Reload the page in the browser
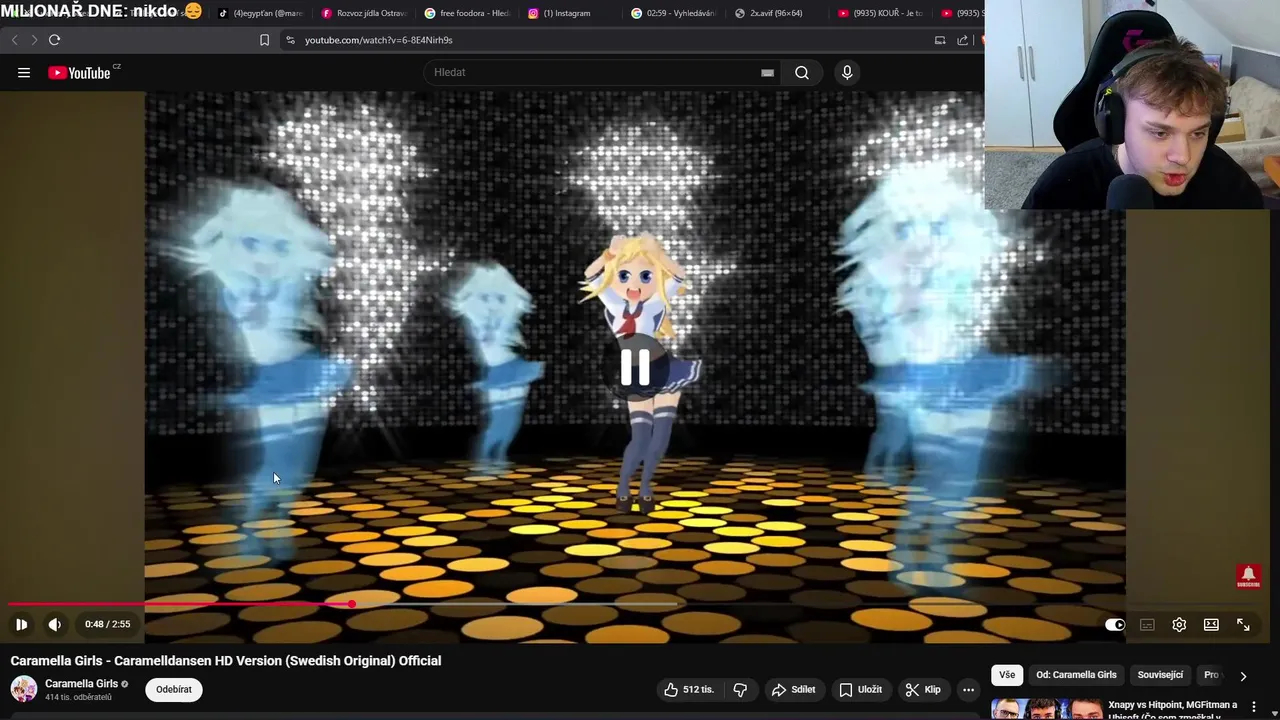Screen dimensions: 1280x720 tap(55, 40)
